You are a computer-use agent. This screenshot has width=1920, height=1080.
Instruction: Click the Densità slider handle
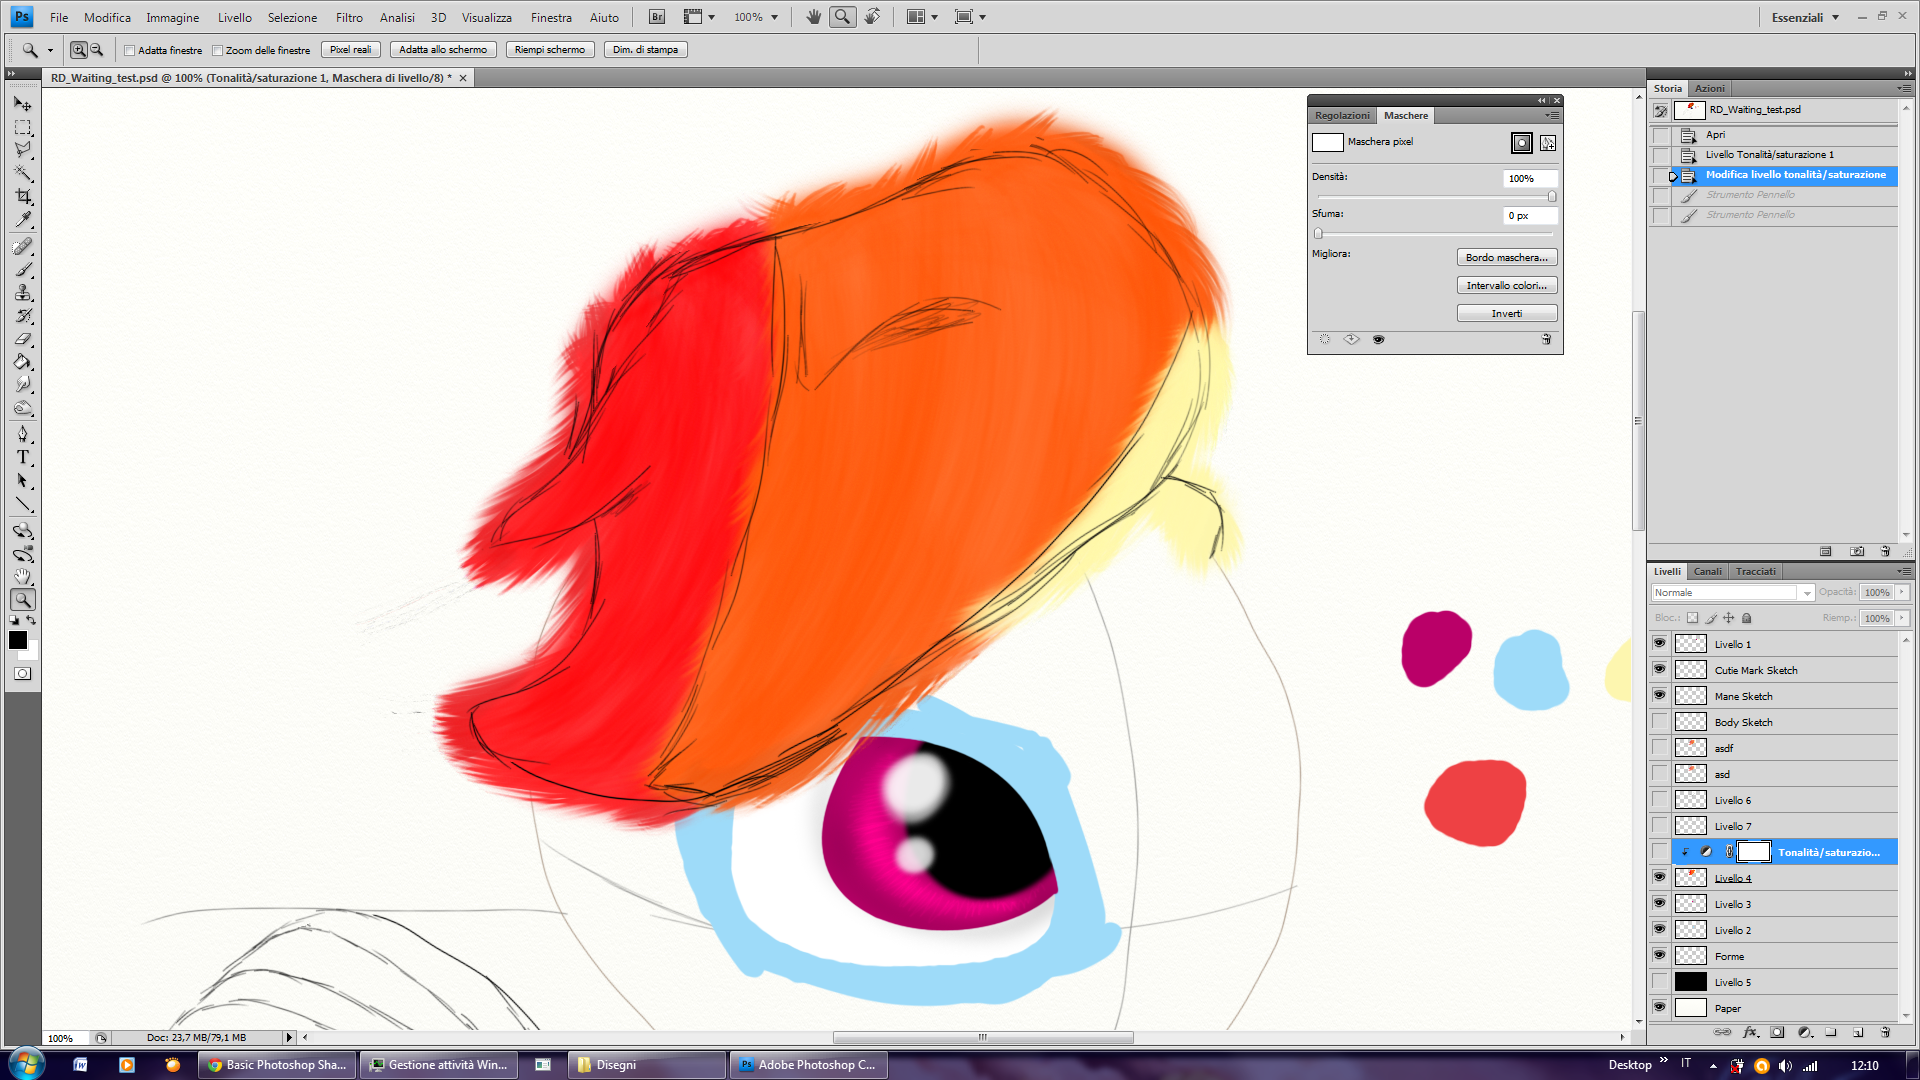click(x=1551, y=196)
